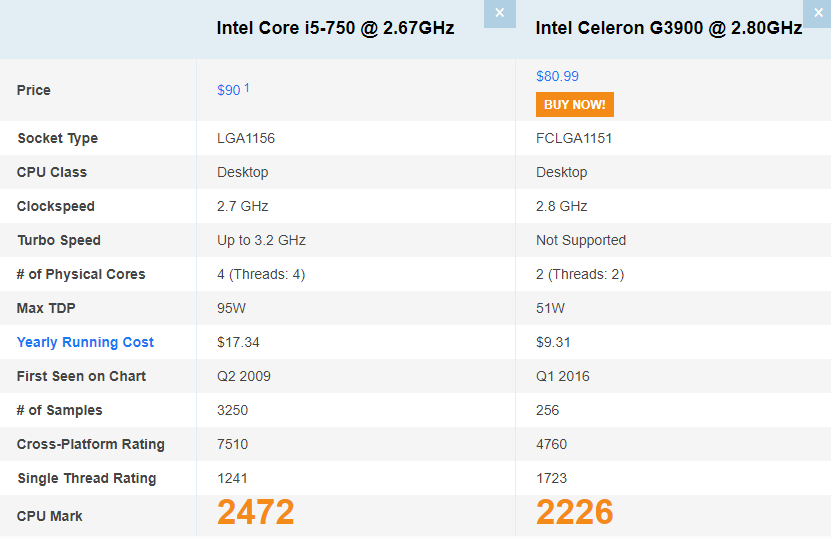Click the Clockspeed row label

(56, 206)
